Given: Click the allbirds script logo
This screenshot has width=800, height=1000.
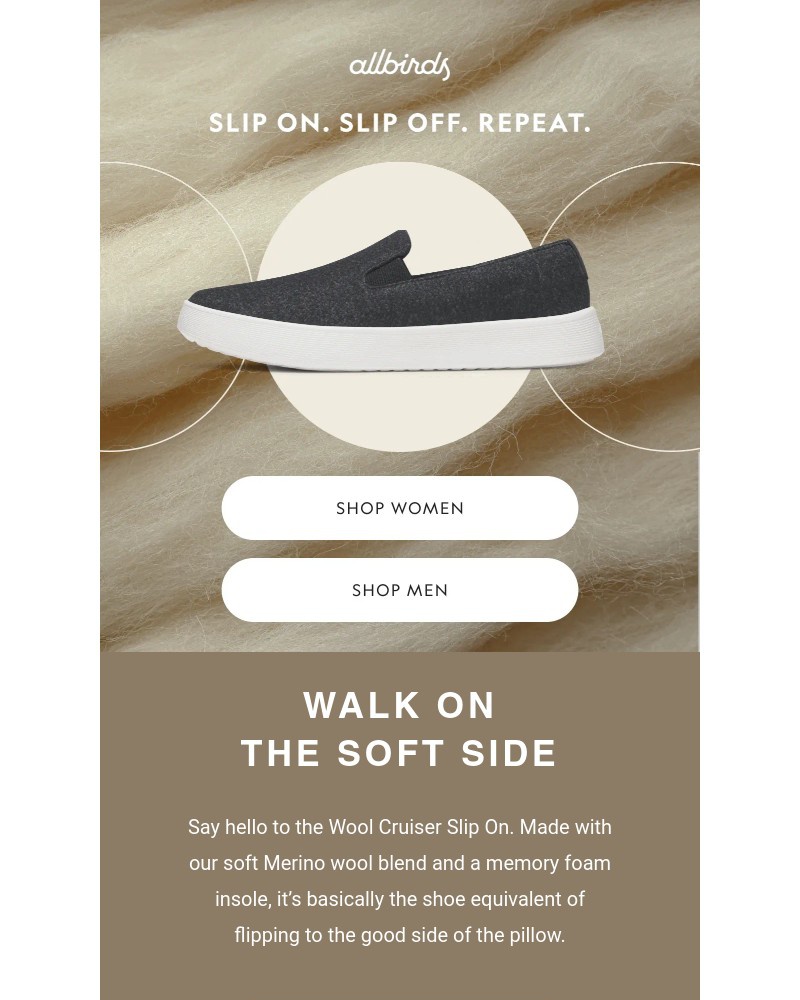Looking at the screenshot, I should (399, 66).
